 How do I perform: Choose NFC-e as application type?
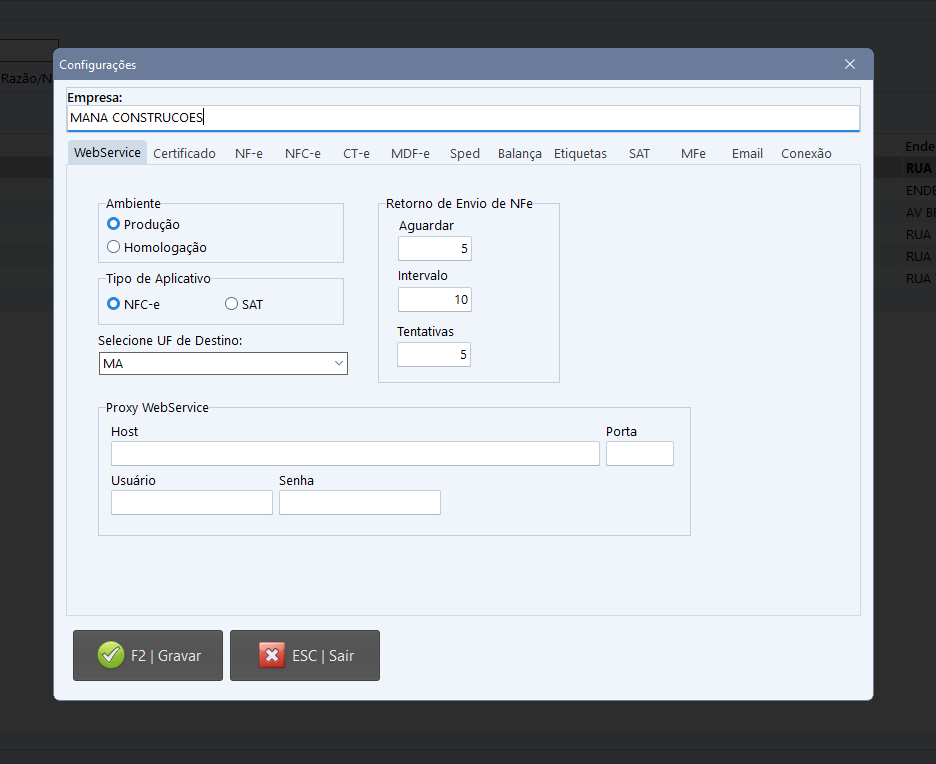114,304
